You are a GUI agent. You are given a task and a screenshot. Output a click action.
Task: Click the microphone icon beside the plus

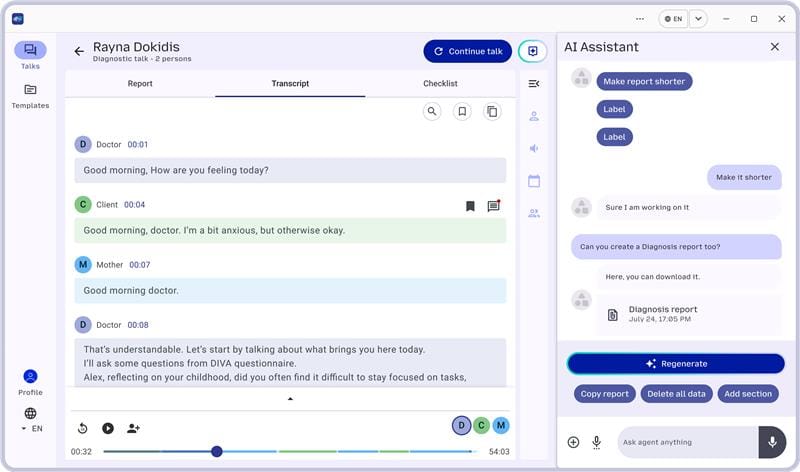(596, 442)
